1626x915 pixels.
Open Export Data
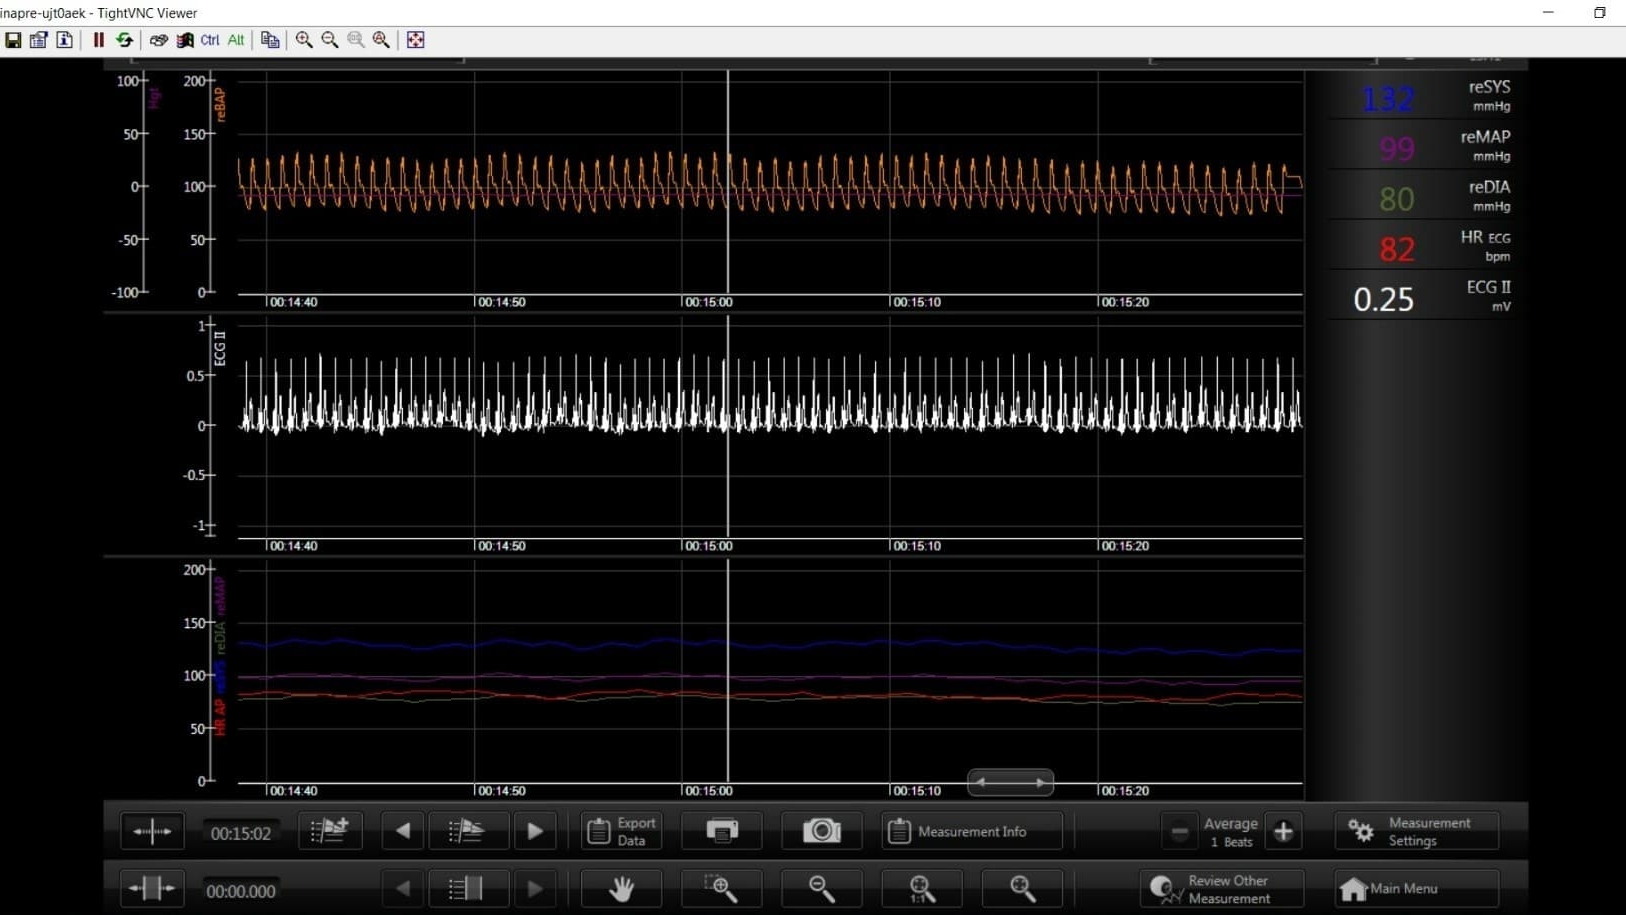click(x=620, y=831)
